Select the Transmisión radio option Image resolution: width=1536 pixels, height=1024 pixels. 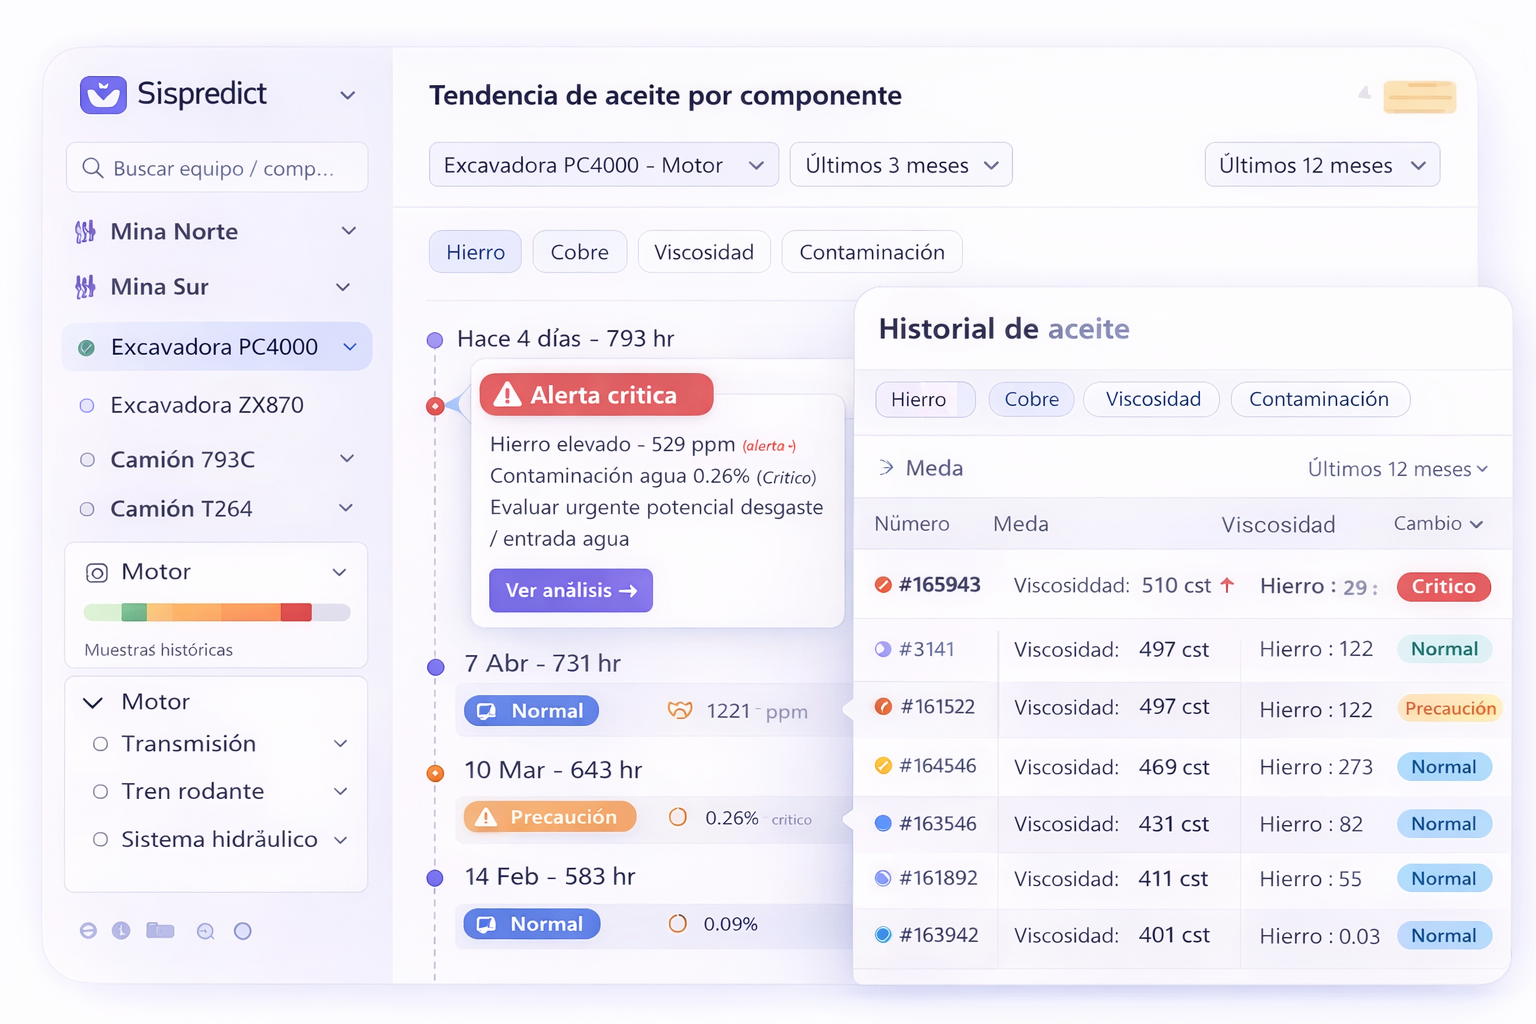pyautogui.click(x=100, y=744)
